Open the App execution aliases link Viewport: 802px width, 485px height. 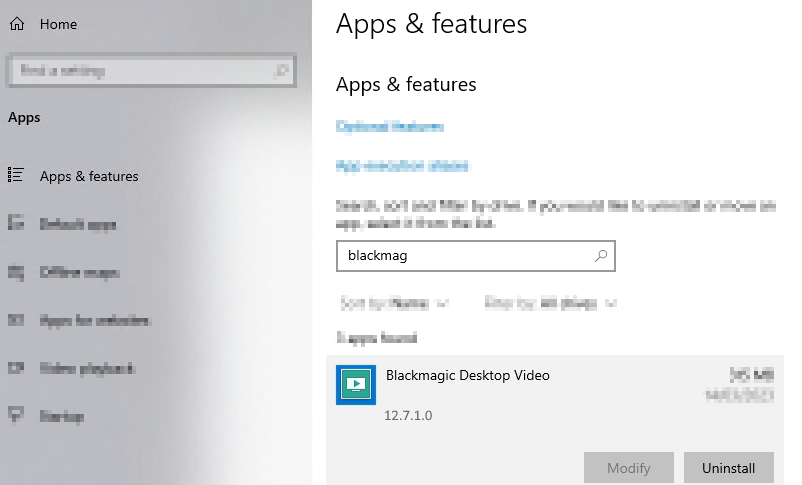(402, 166)
